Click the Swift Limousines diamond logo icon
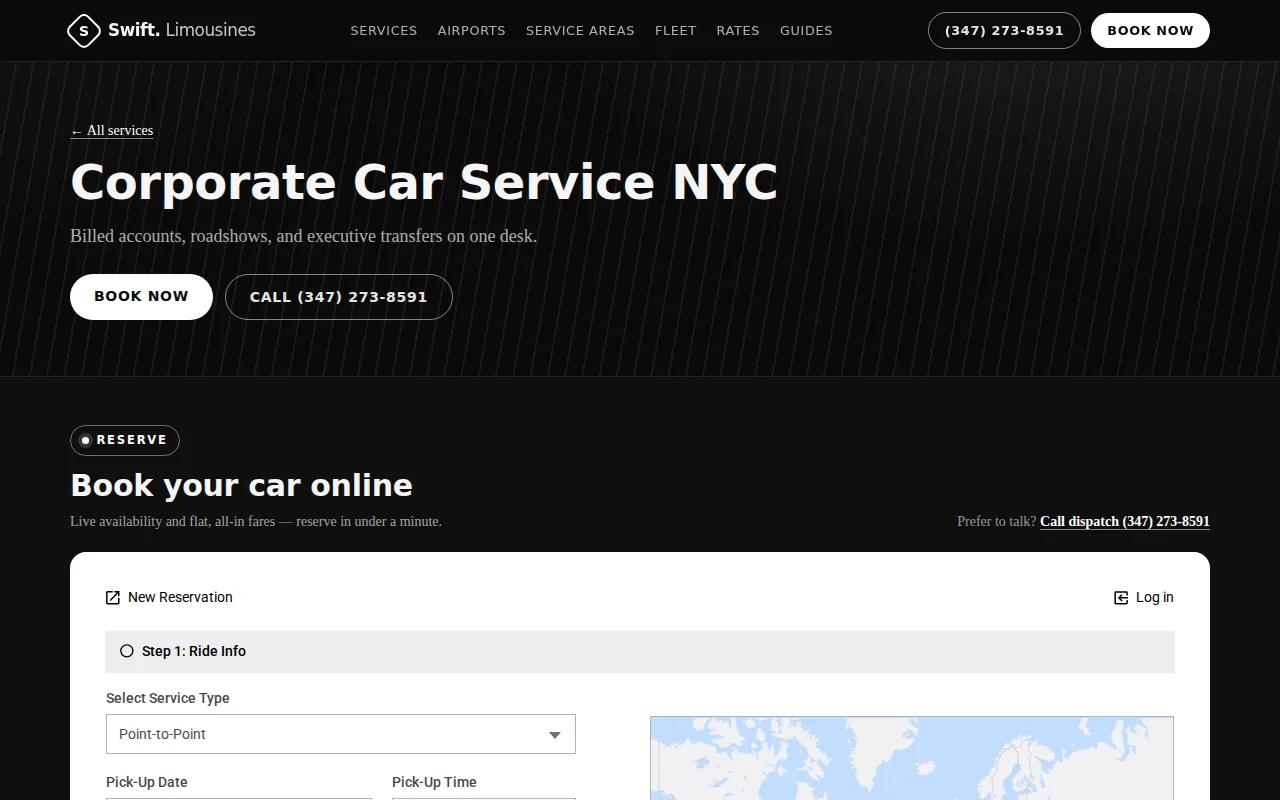The image size is (1280, 800). pyautogui.click(x=83, y=31)
